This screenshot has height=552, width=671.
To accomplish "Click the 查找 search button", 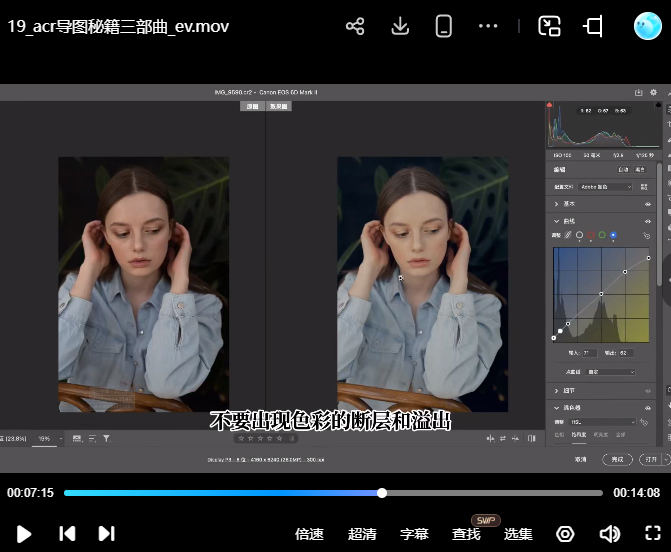I will pyautogui.click(x=466, y=534).
